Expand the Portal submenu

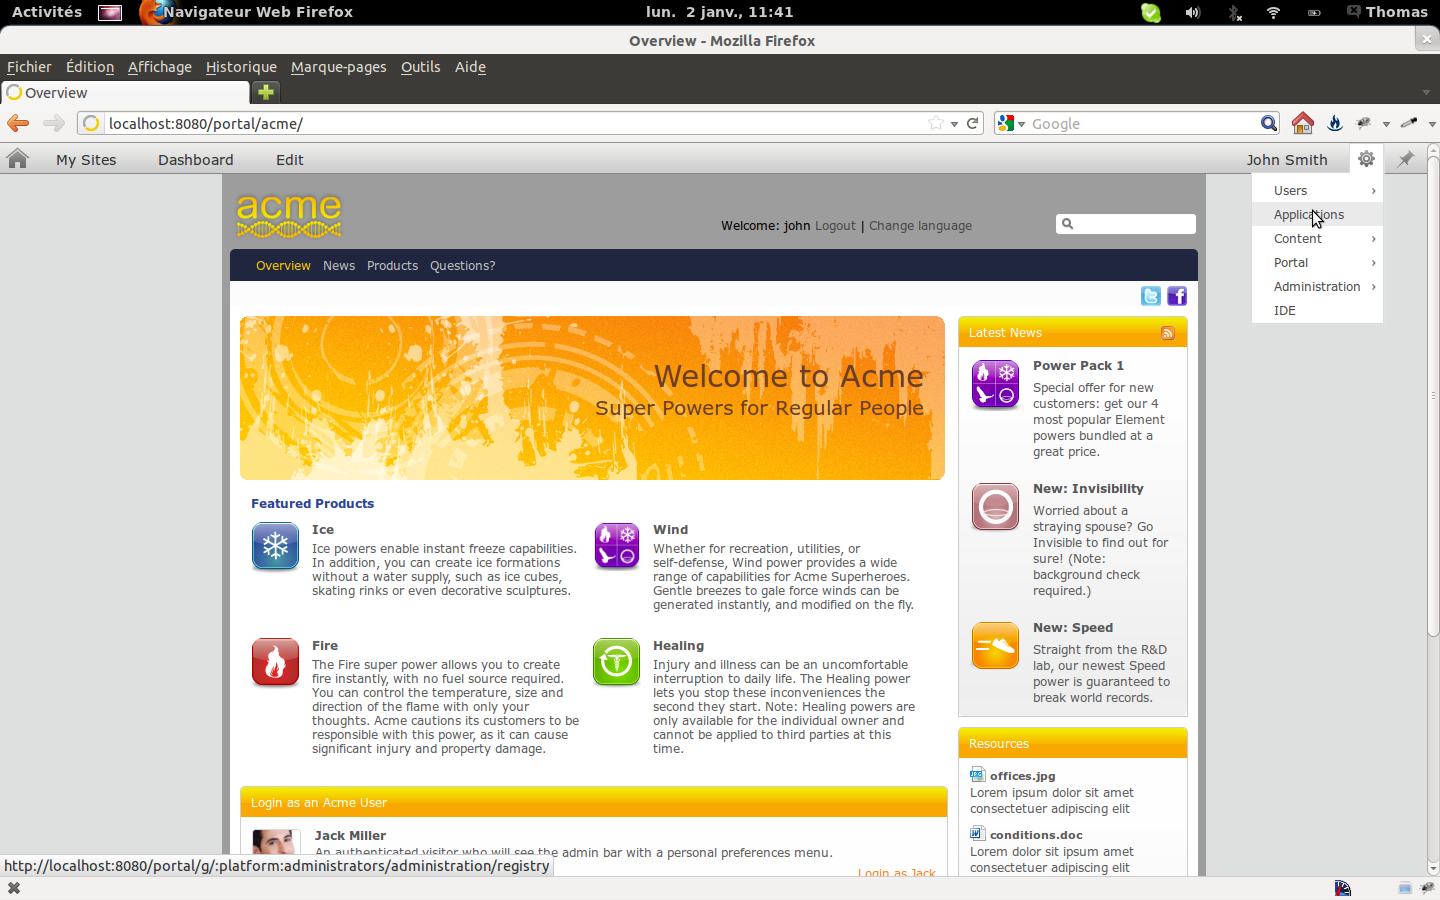point(1317,262)
